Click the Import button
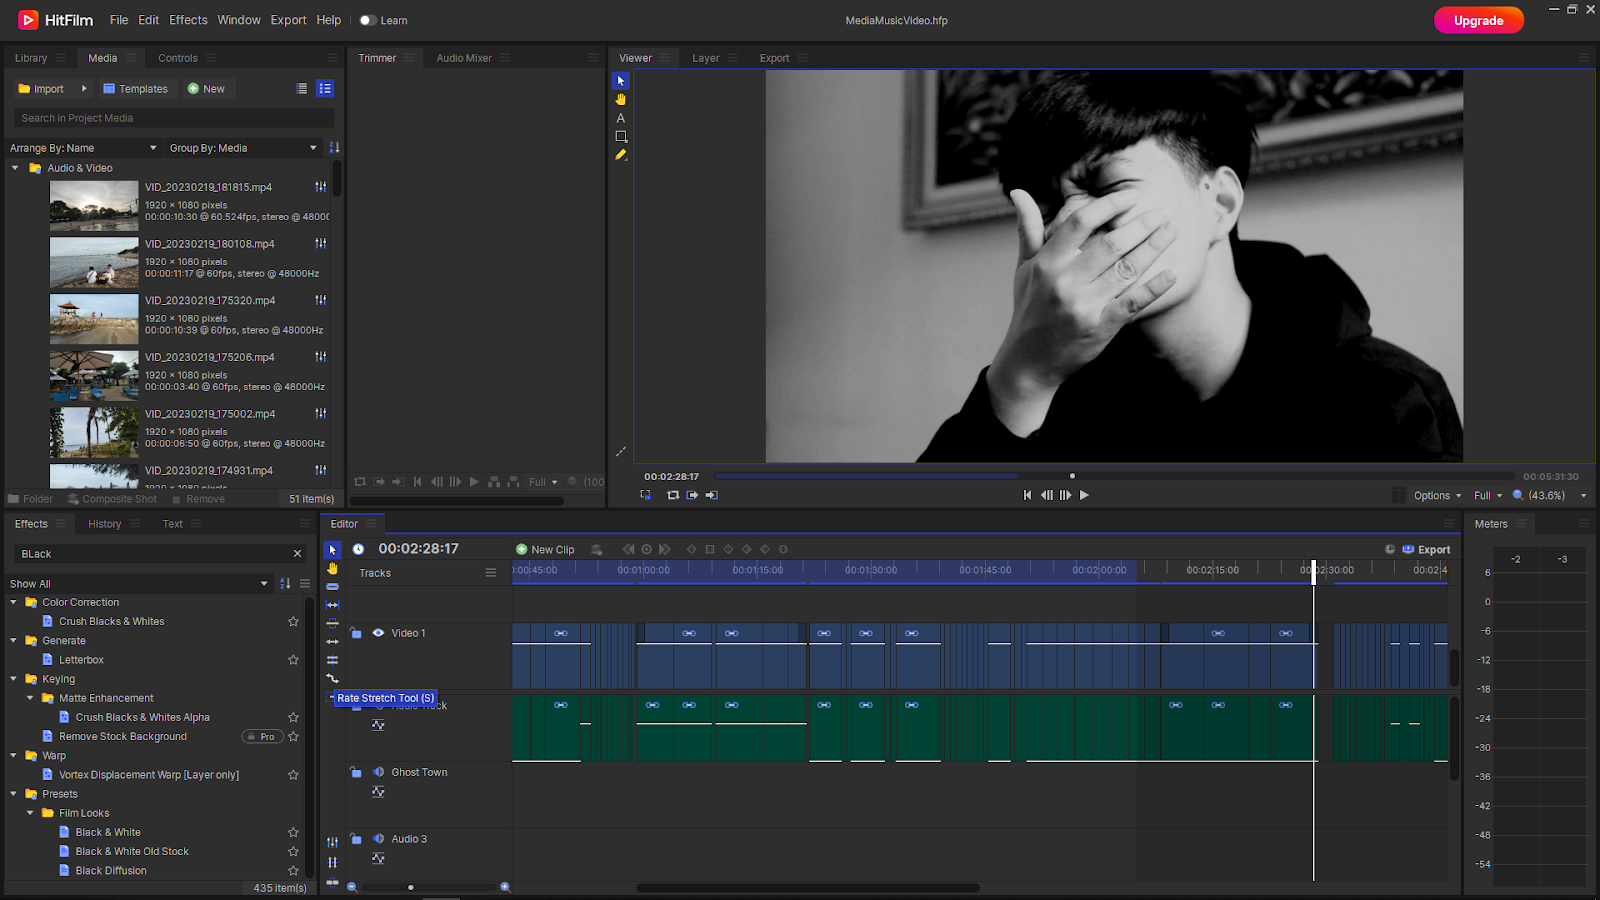Viewport: 1600px width, 900px height. click(x=41, y=89)
